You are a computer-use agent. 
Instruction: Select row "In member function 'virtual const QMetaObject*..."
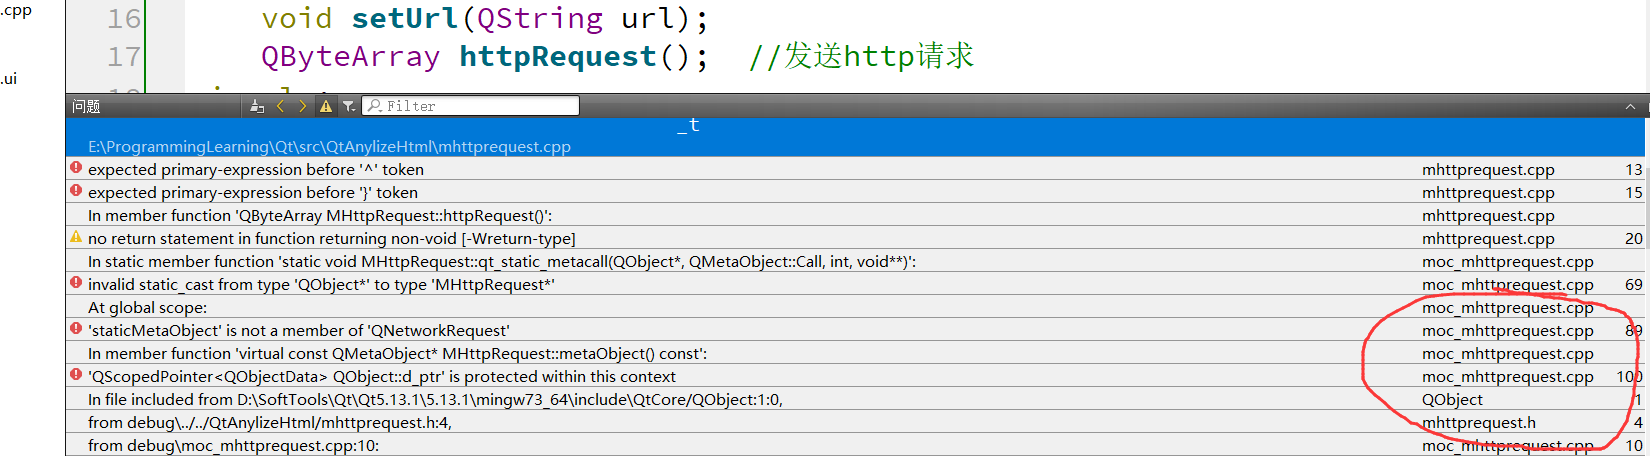click(x=855, y=353)
